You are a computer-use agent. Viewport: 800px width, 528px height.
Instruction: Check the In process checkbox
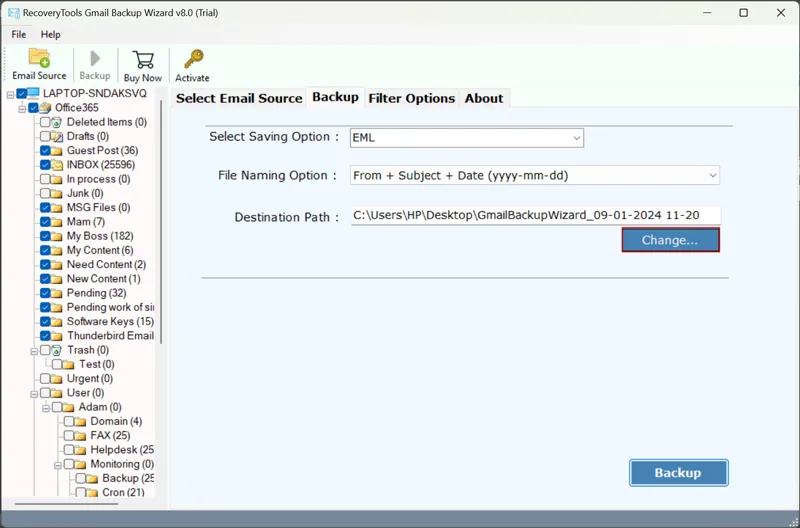pos(45,179)
